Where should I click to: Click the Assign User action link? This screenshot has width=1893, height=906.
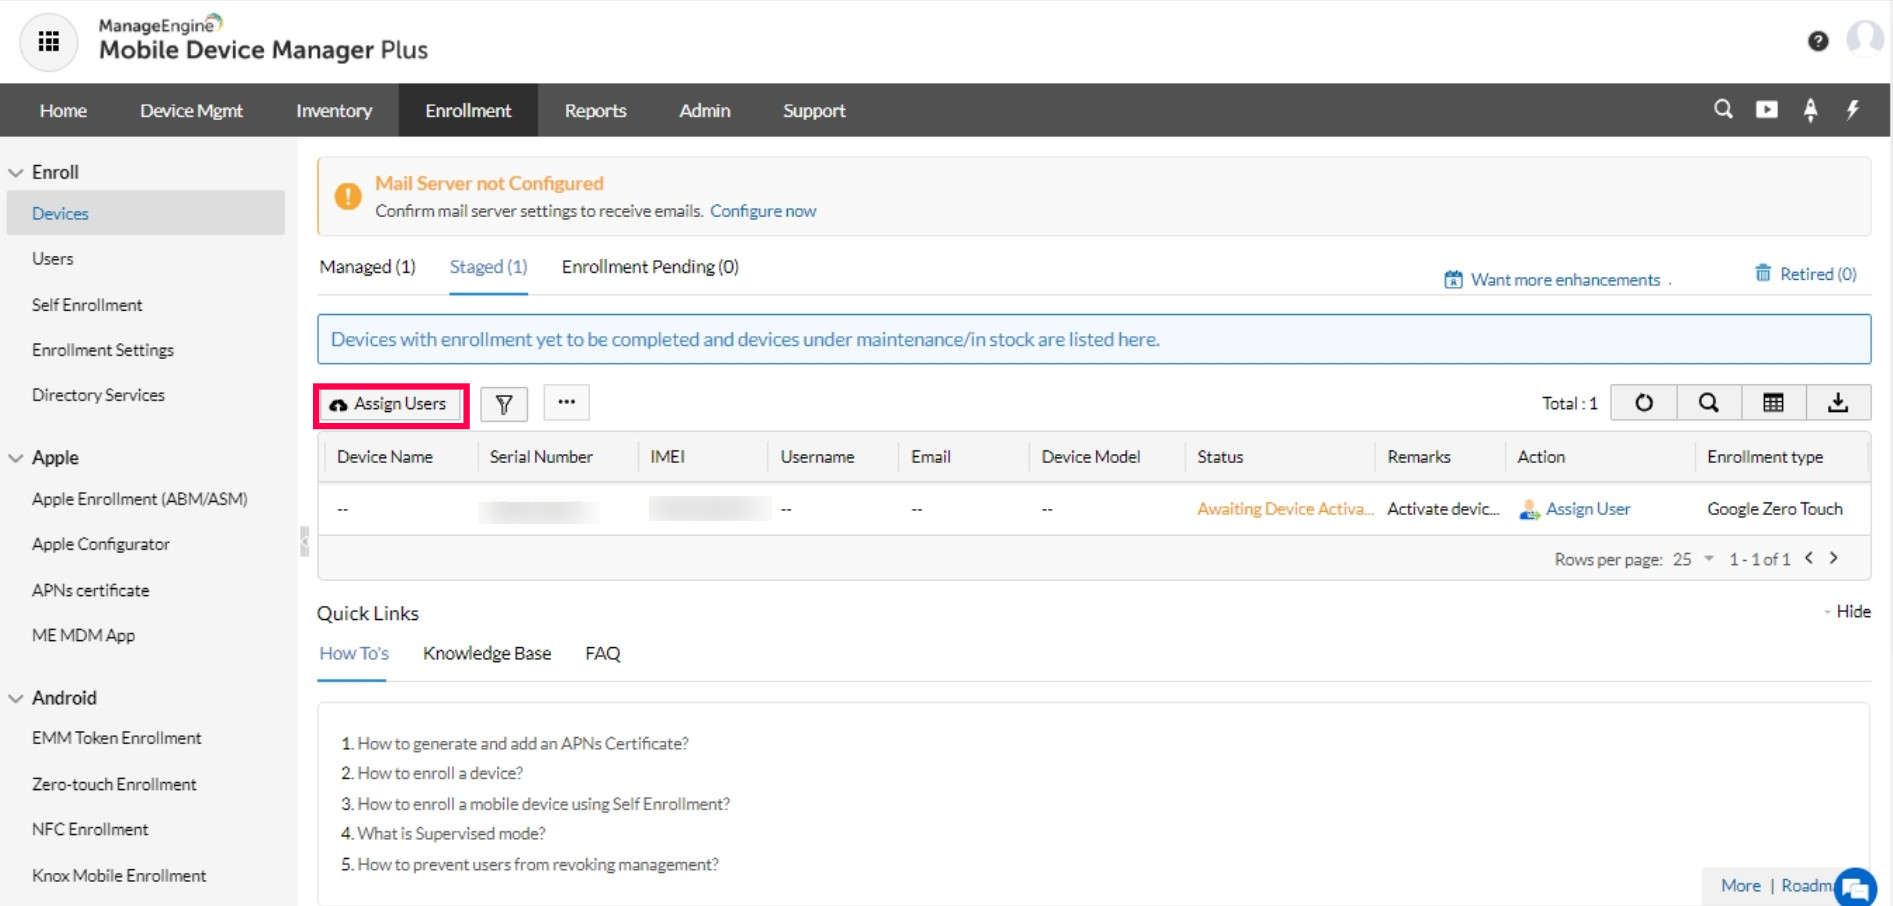coord(1588,509)
